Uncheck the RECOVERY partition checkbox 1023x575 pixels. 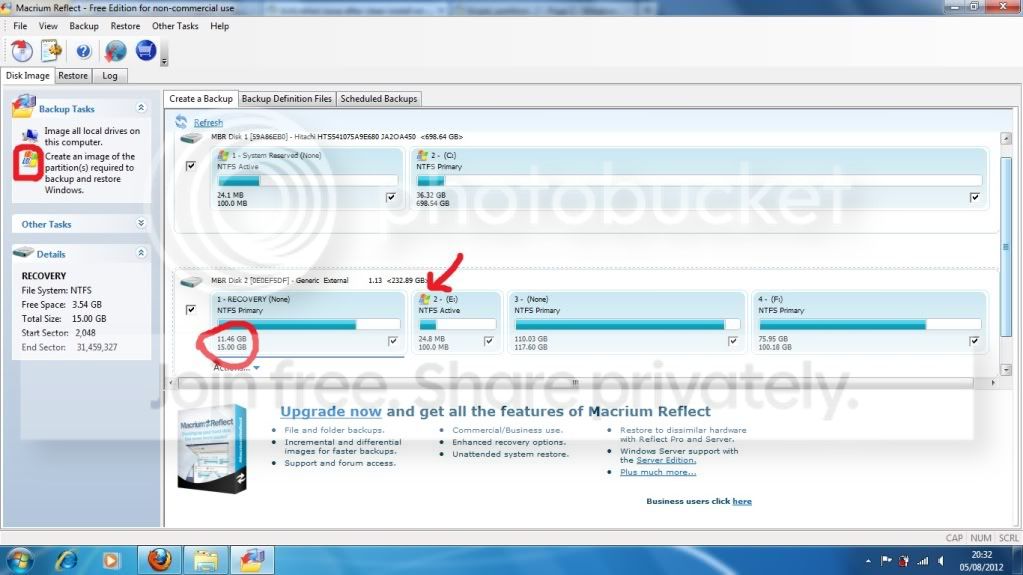click(393, 341)
